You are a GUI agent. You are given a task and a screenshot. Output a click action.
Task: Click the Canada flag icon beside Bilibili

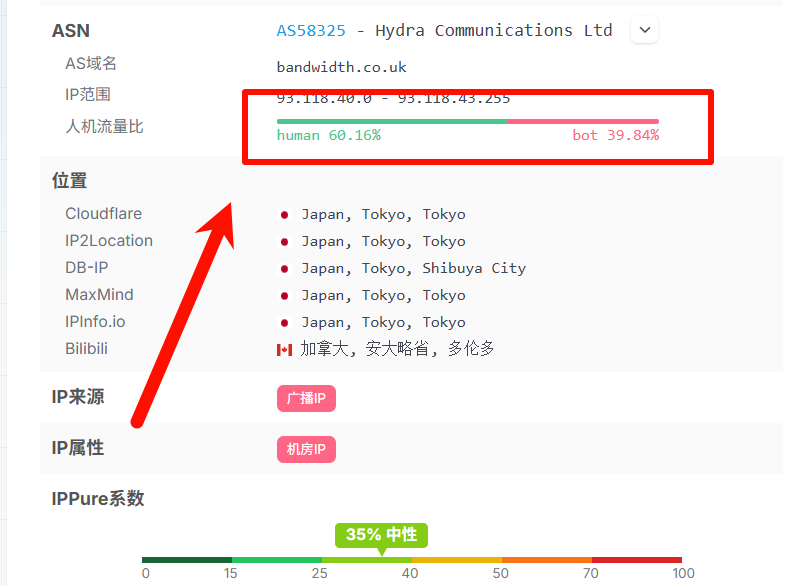point(284,350)
